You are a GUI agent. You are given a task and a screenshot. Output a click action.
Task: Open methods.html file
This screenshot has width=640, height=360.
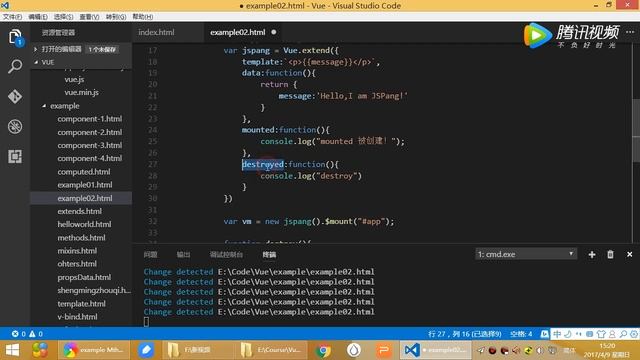81,238
